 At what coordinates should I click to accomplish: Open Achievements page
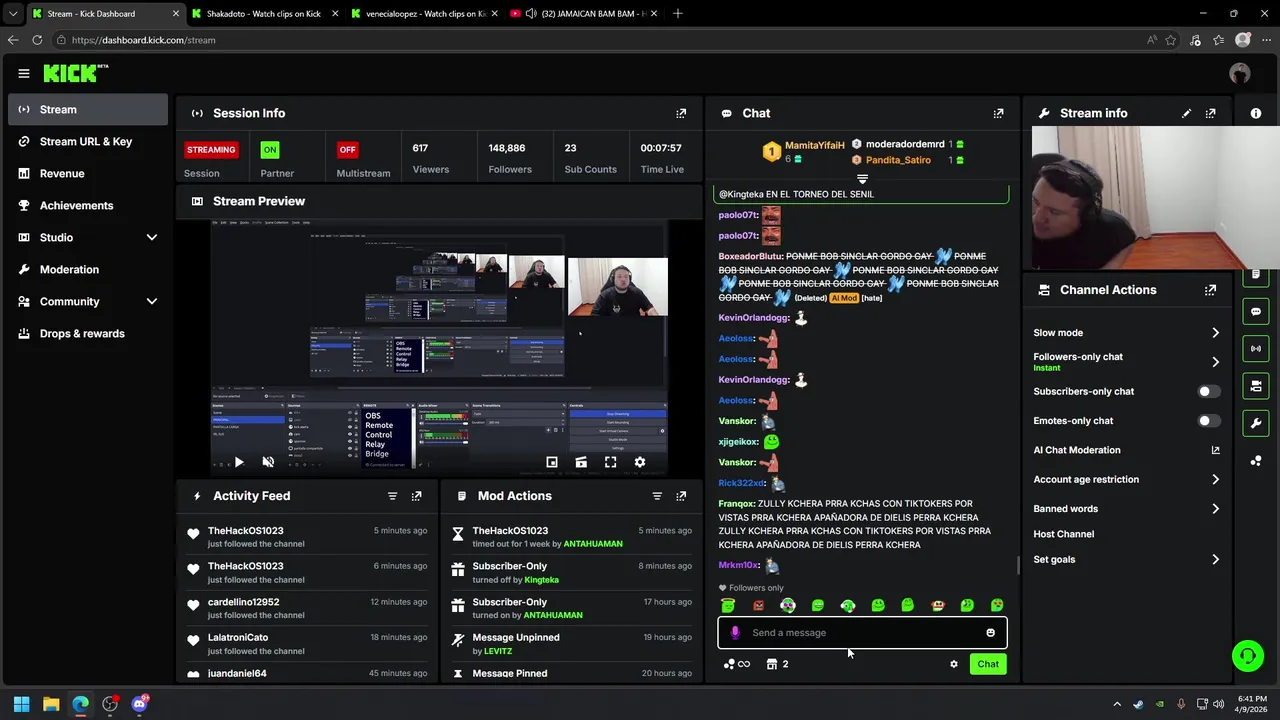click(x=88, y=205)
